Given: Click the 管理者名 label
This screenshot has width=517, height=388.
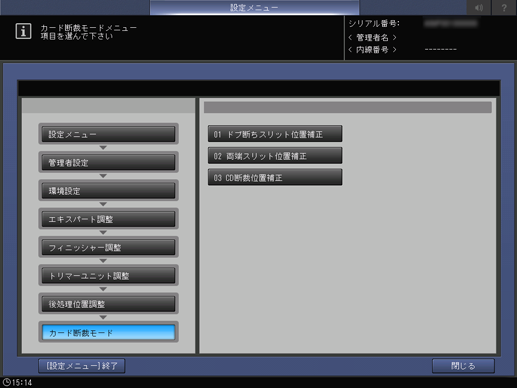Looking at the screenshot, I should (372, 37).
